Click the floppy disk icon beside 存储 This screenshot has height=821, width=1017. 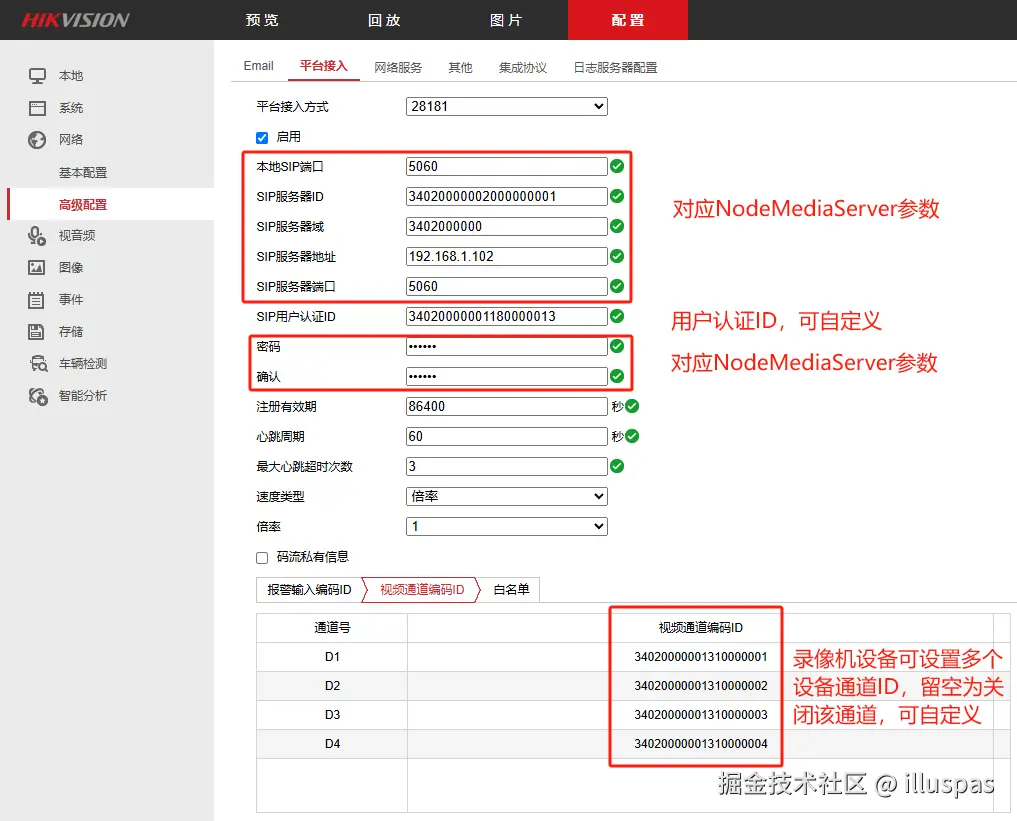click(x=36, y=331)
